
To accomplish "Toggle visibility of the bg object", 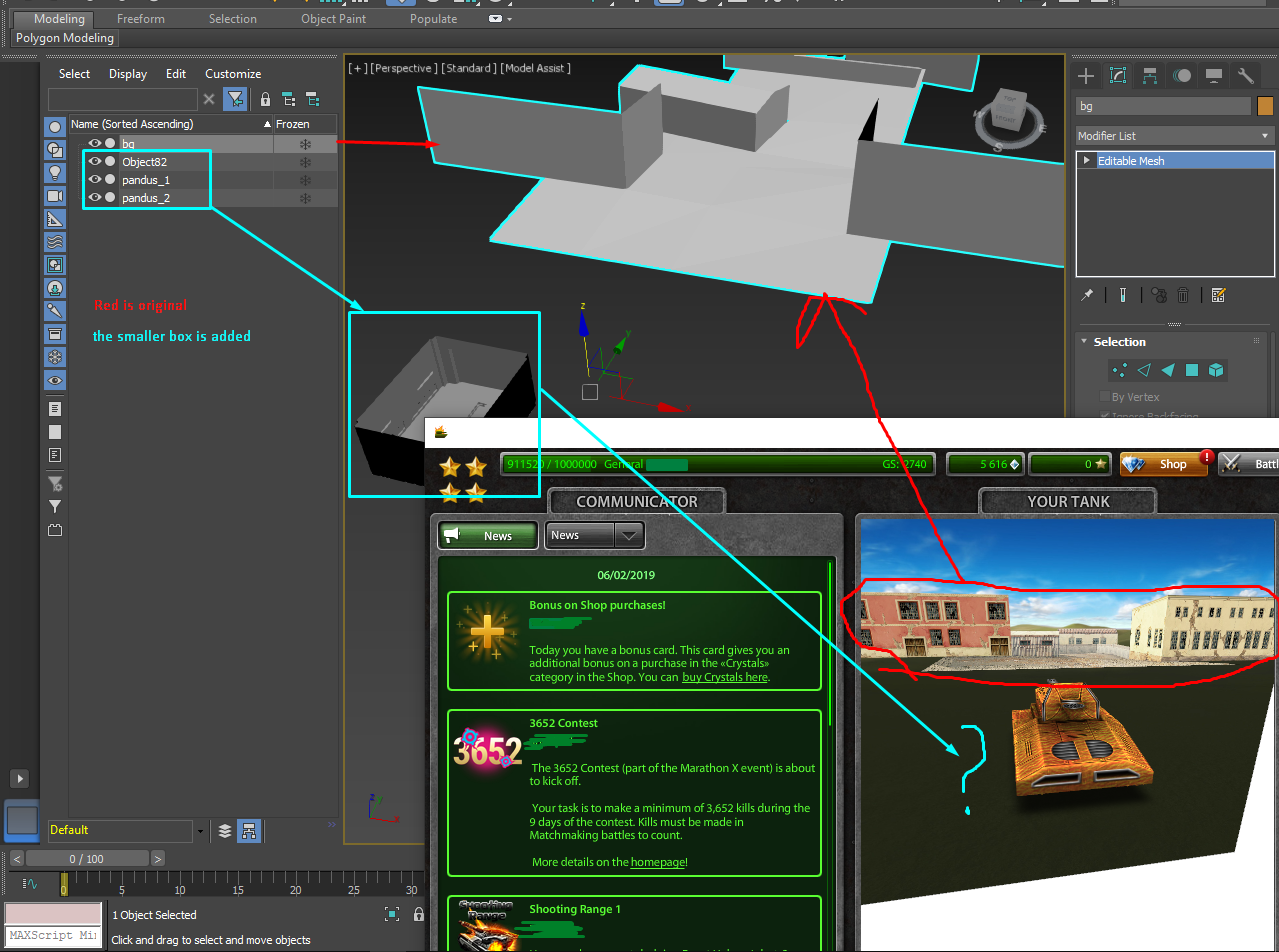I will [93, 143].
